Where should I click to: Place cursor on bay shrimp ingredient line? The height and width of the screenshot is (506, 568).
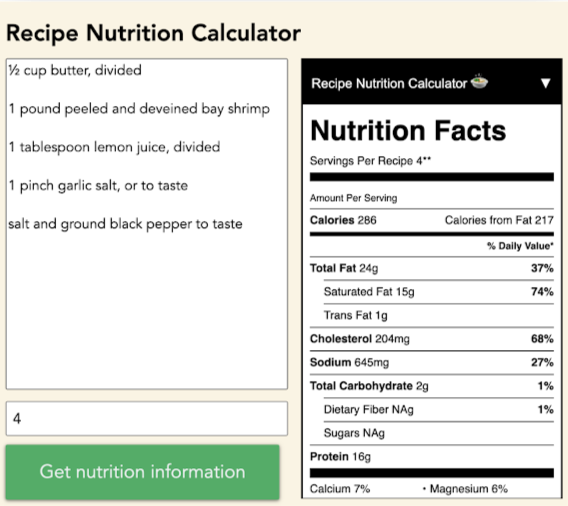[139, 109]
